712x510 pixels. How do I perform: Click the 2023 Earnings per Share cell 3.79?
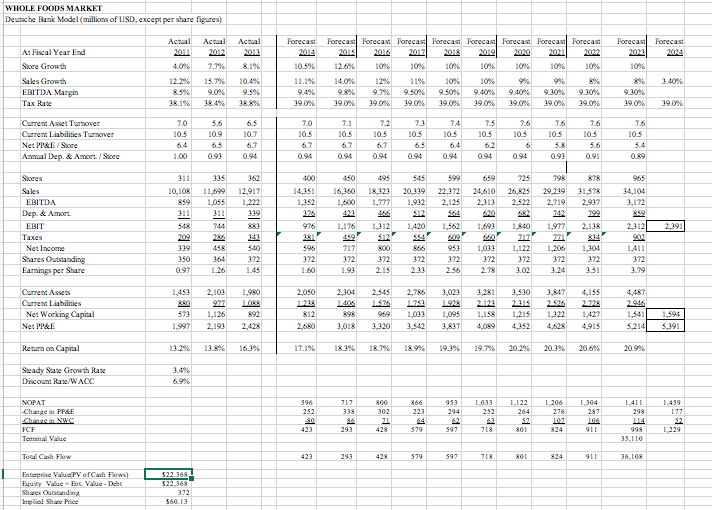638,270
